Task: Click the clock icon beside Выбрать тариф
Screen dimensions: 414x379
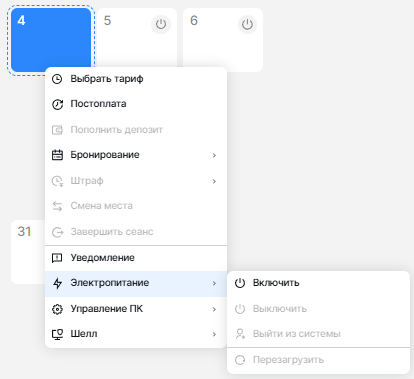Action: click(57, 79)
